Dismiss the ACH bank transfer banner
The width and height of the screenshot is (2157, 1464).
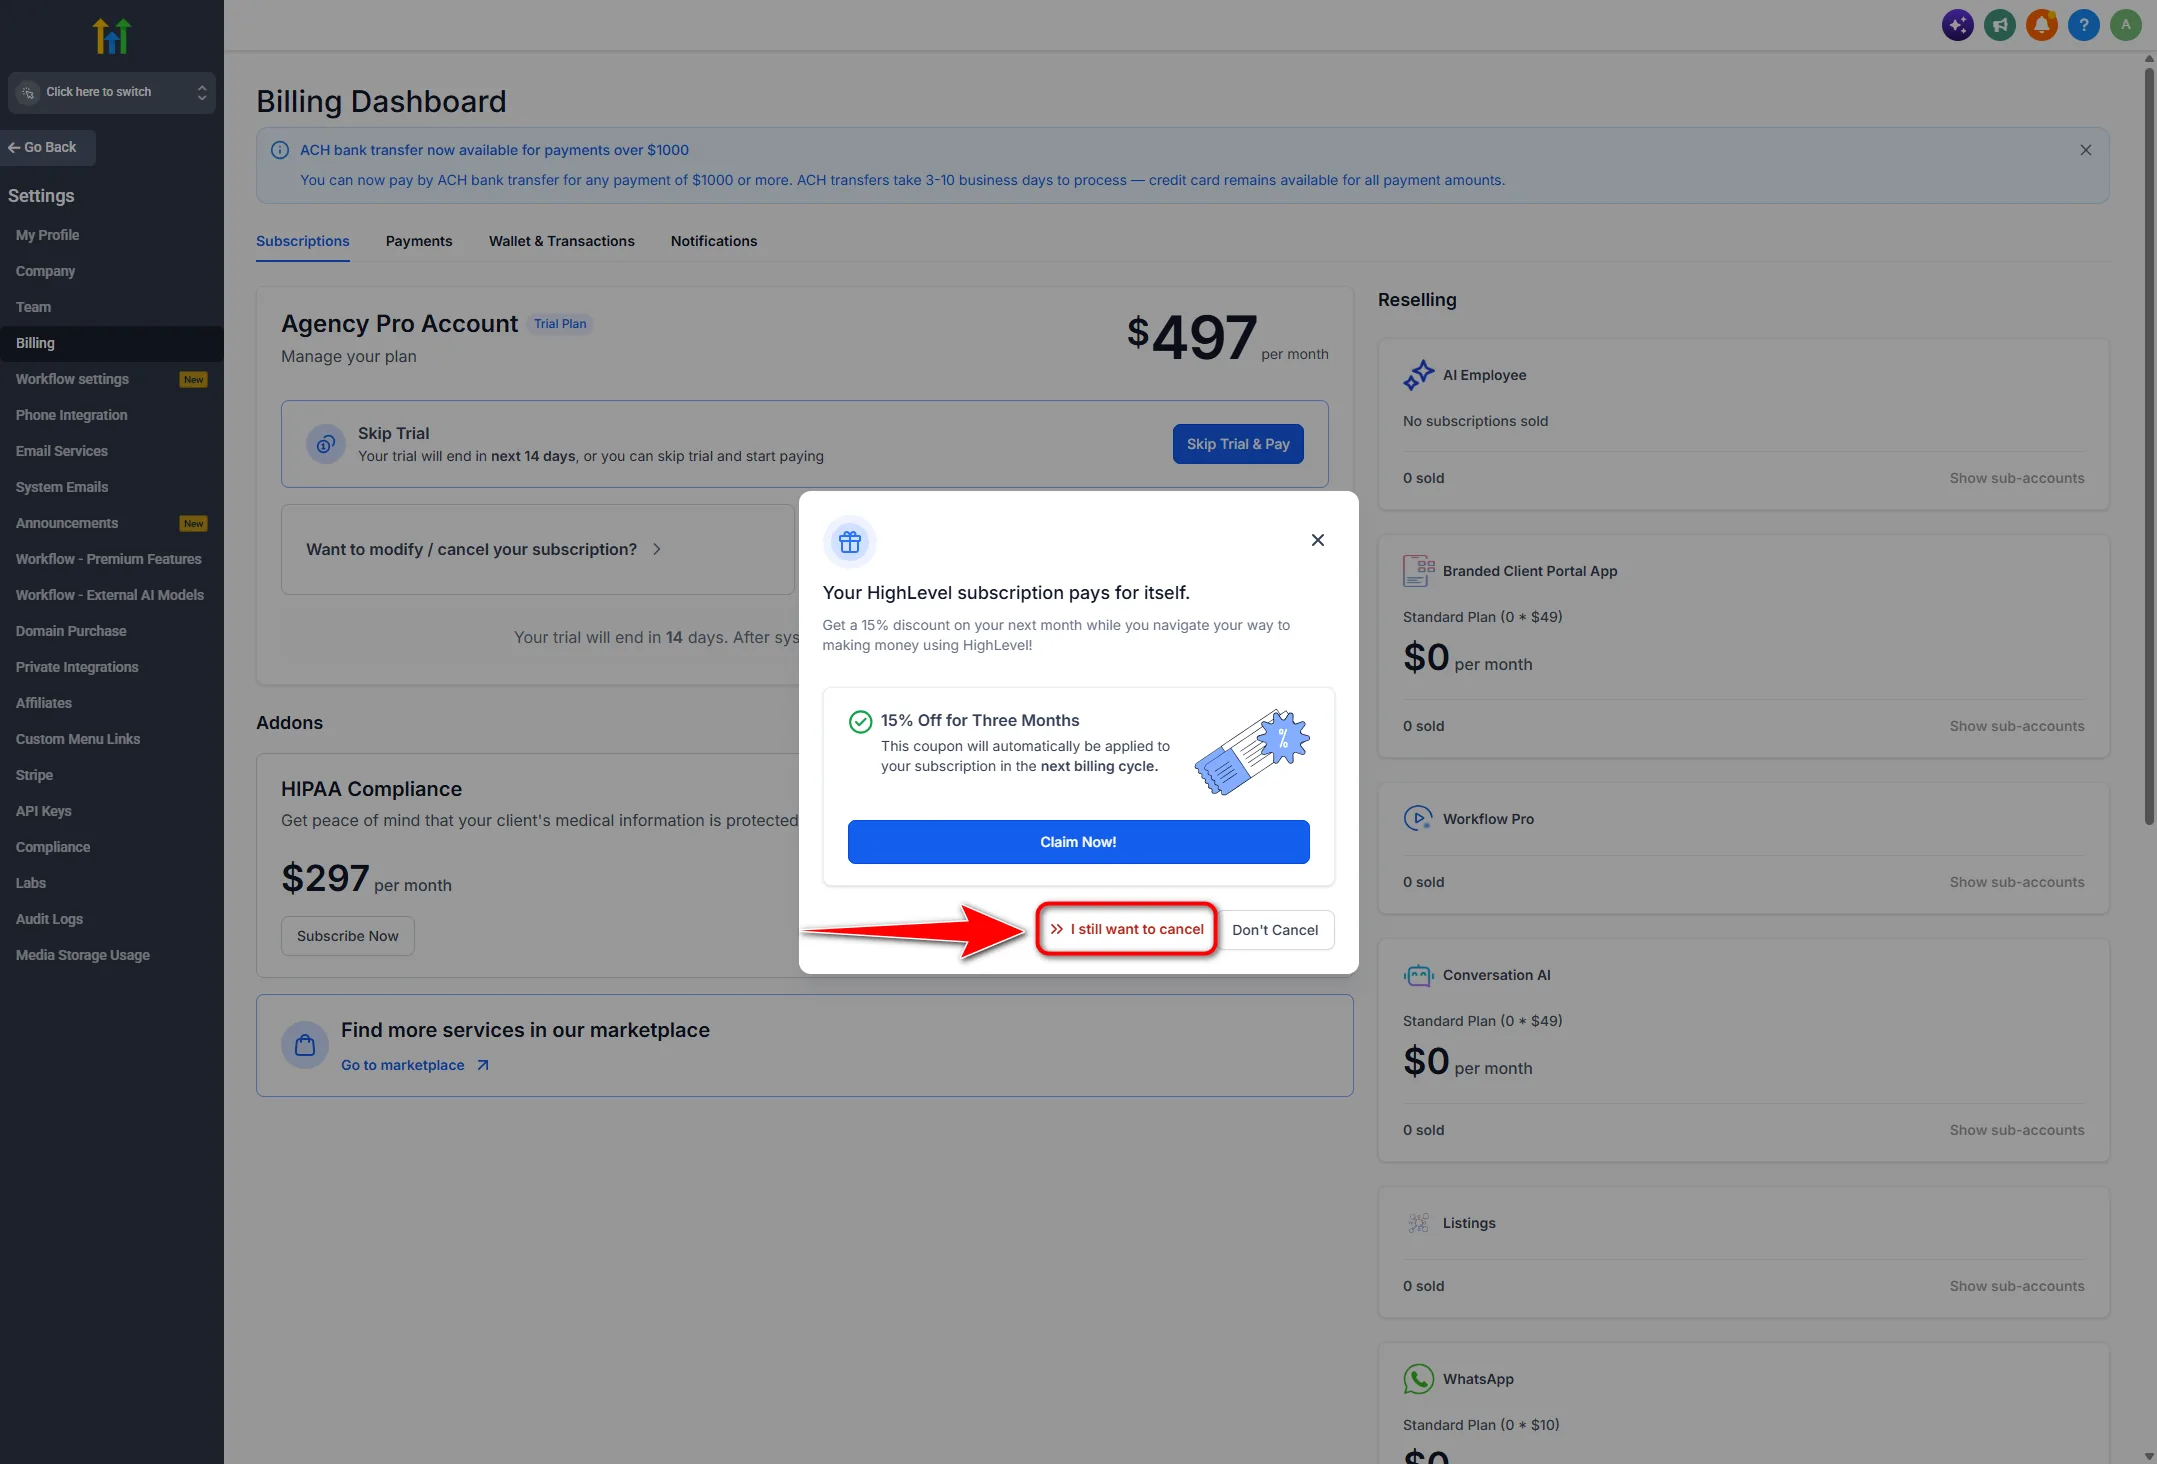point(2085,150)
